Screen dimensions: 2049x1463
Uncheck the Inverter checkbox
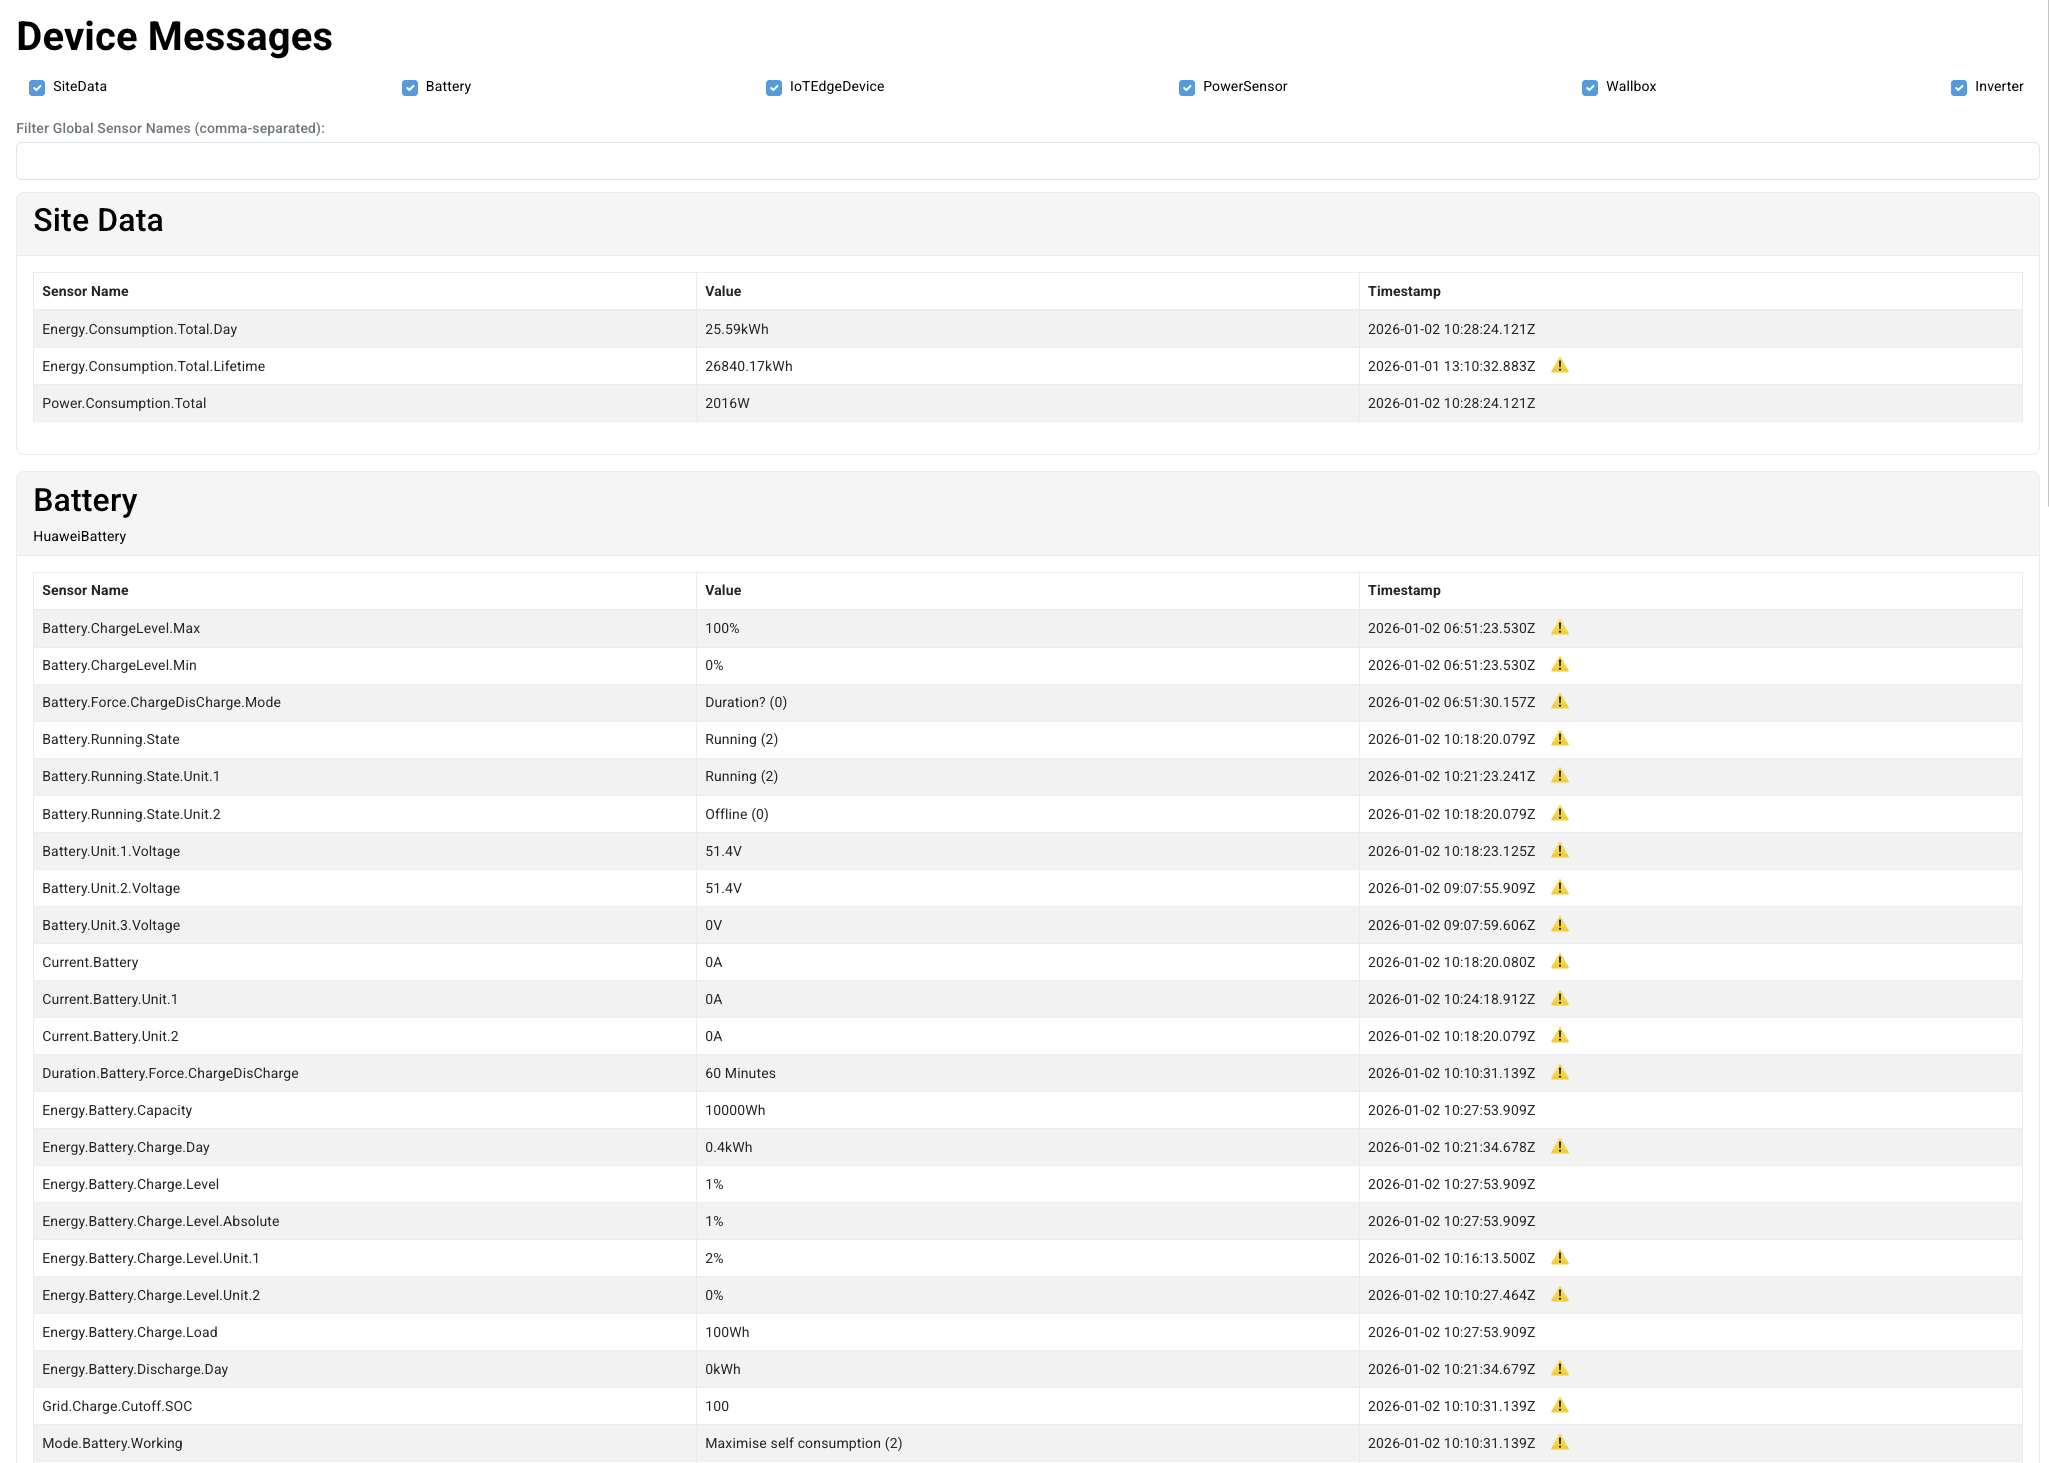[x=1959, y=88]
